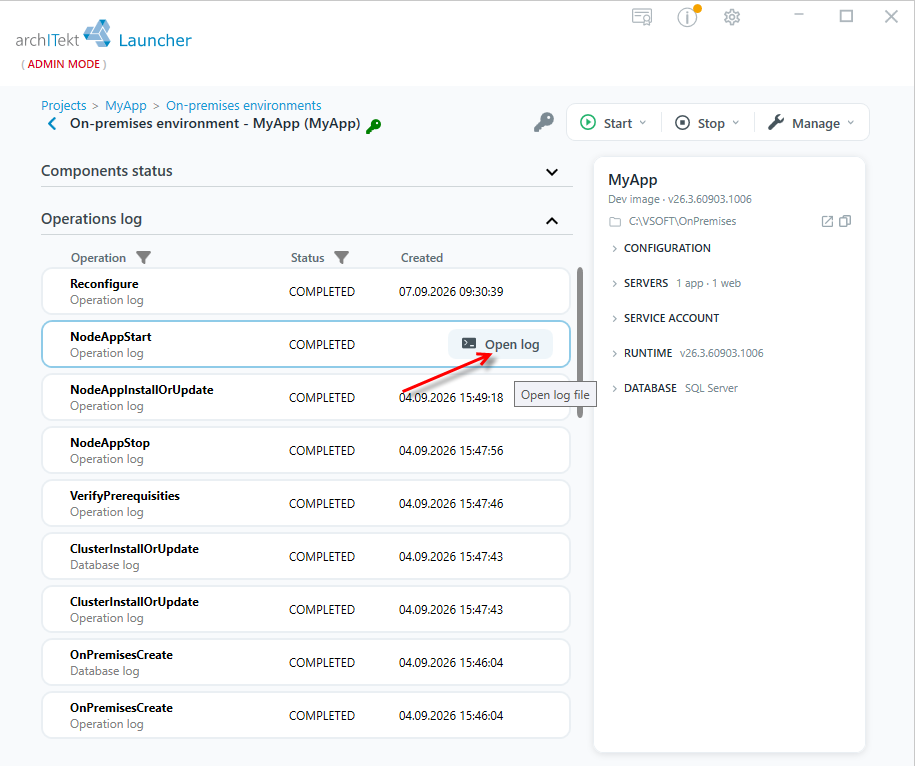The width and height of the screenshot is (915, 766).
Task: Click the folder icon next to C:\VSOFT\OnPremises
Action: (x=615, y=222)
